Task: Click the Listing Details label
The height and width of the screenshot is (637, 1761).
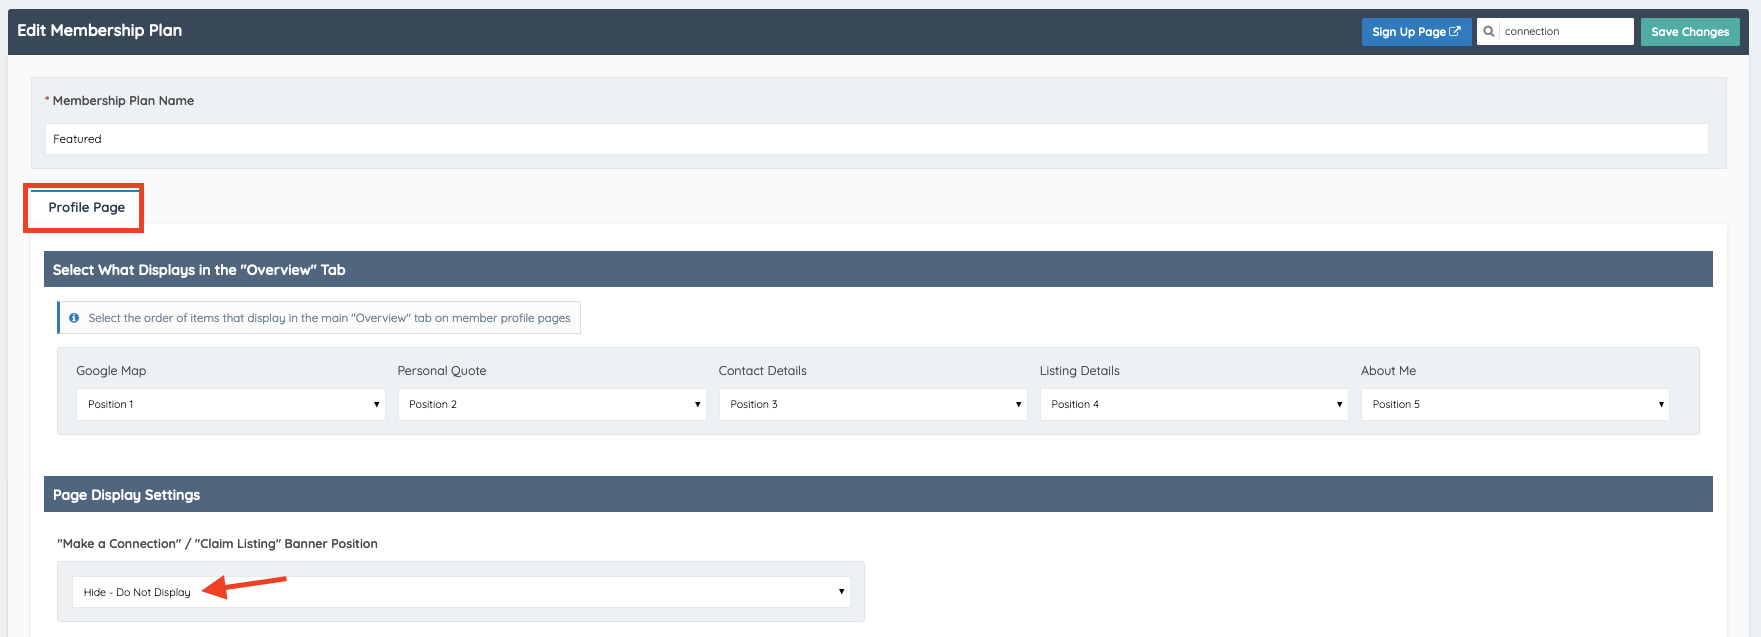Action: [x=1079, y=371]
